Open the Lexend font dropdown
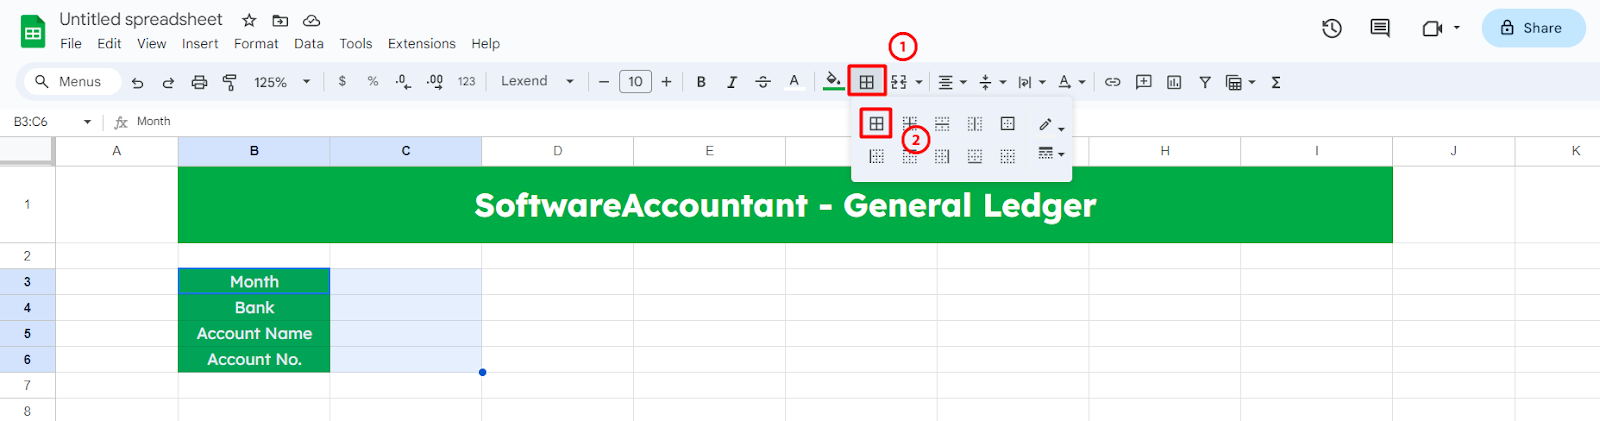The height and width of the screenshot is (421, 1600). click(x=538, y=82)
